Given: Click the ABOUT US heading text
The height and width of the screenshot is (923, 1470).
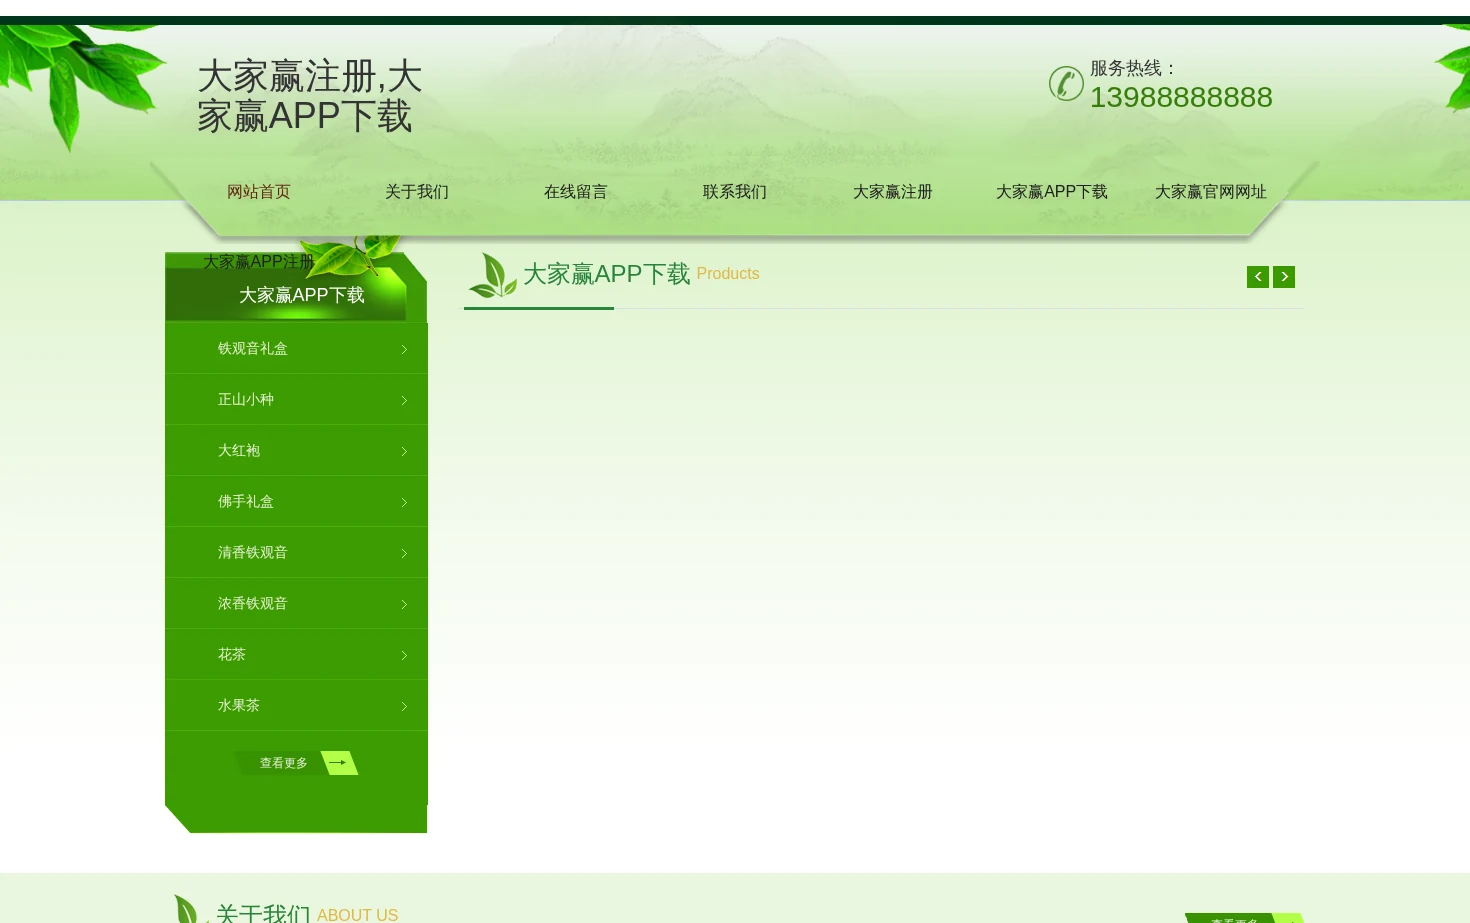Looking at the screenshot, I should [358, 915].
